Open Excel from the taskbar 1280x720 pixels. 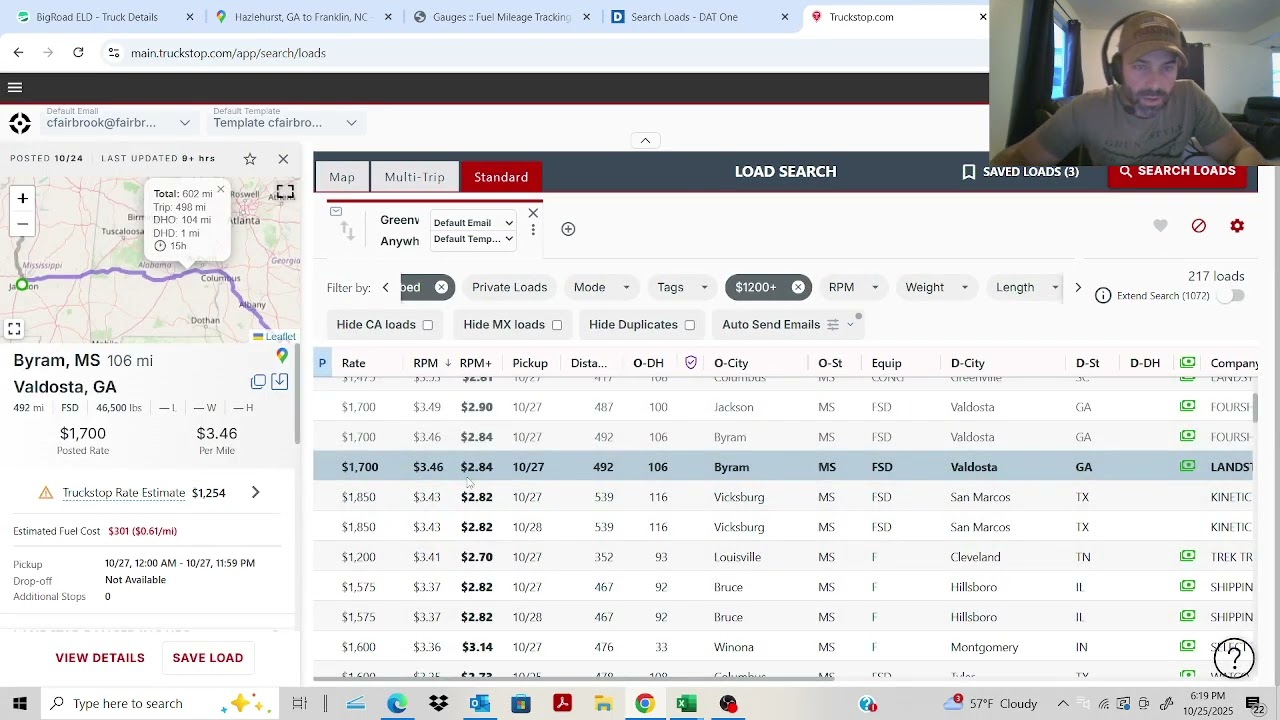(686, 704)
